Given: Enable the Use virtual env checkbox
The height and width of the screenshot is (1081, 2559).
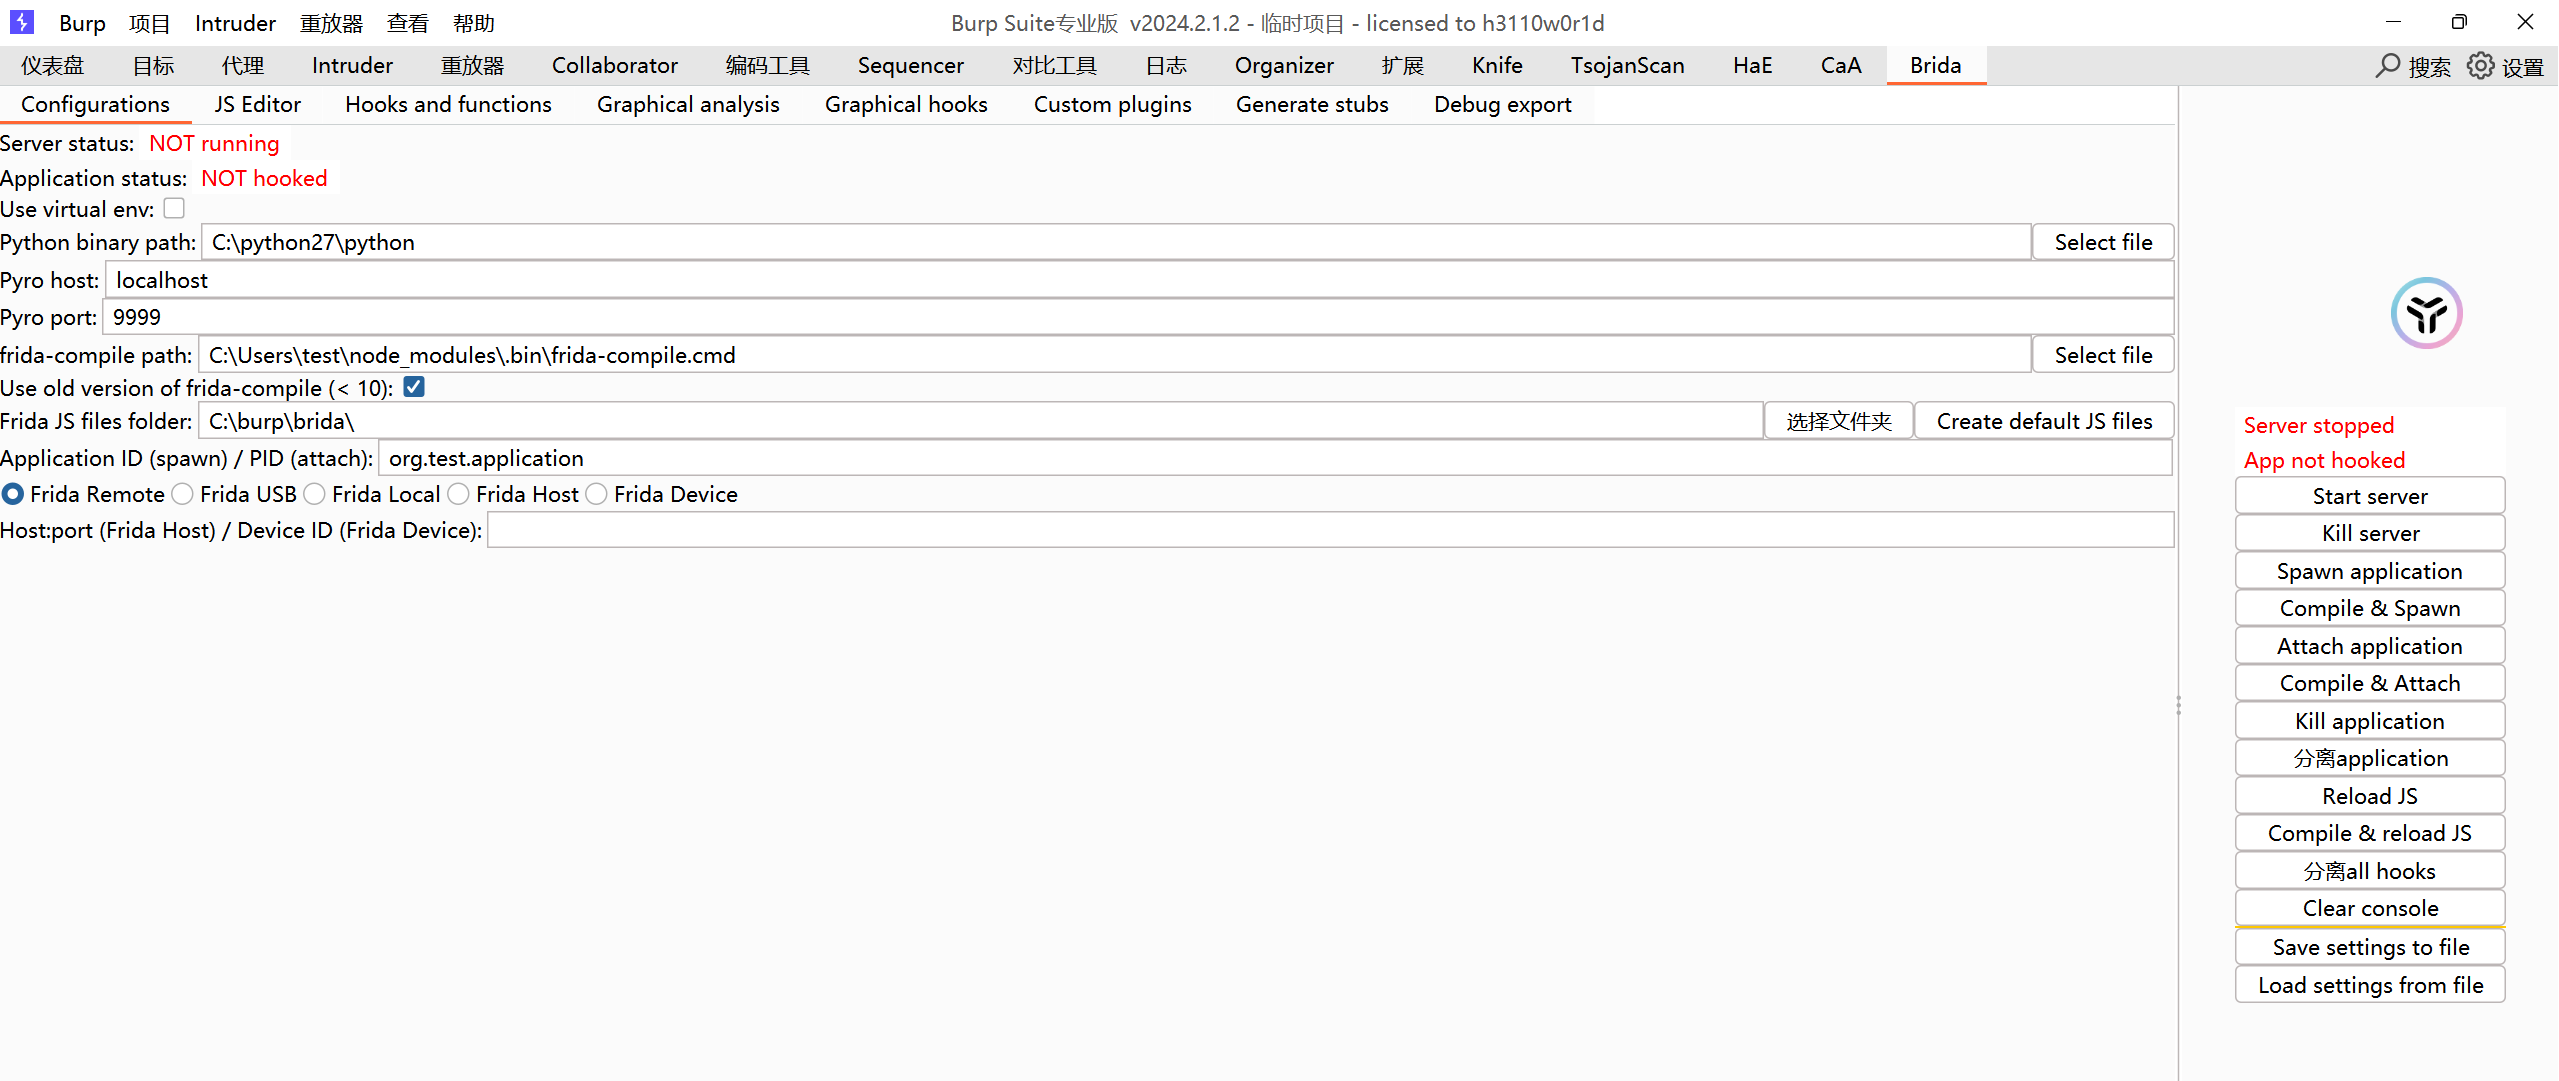Looking at the screenshot, I should coord(174,208).
